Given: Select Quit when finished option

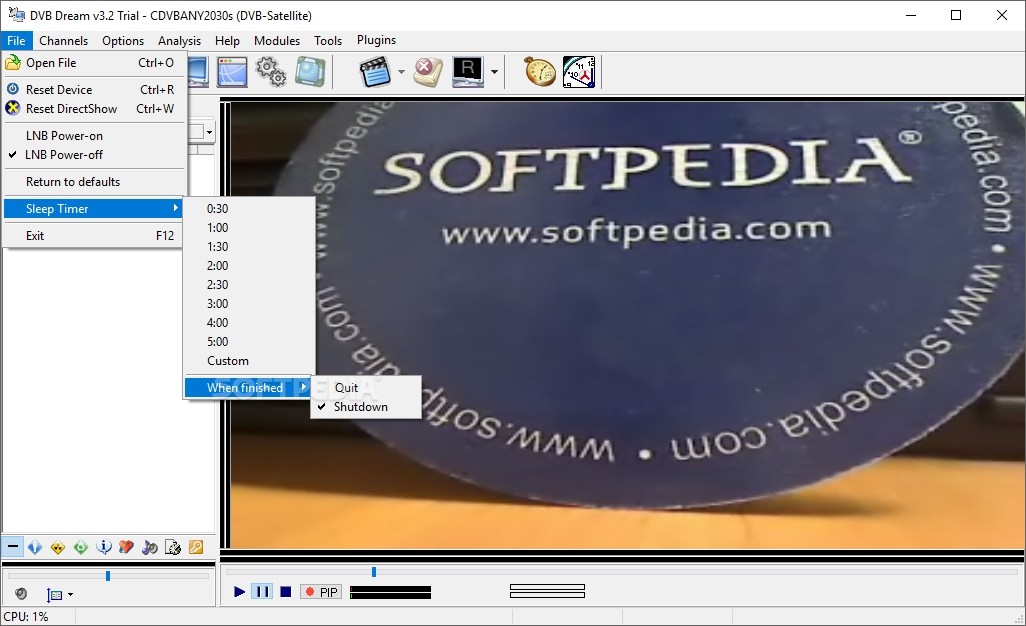Looking at the screenshot, I should pyautogui.click(x=366, y=388).
